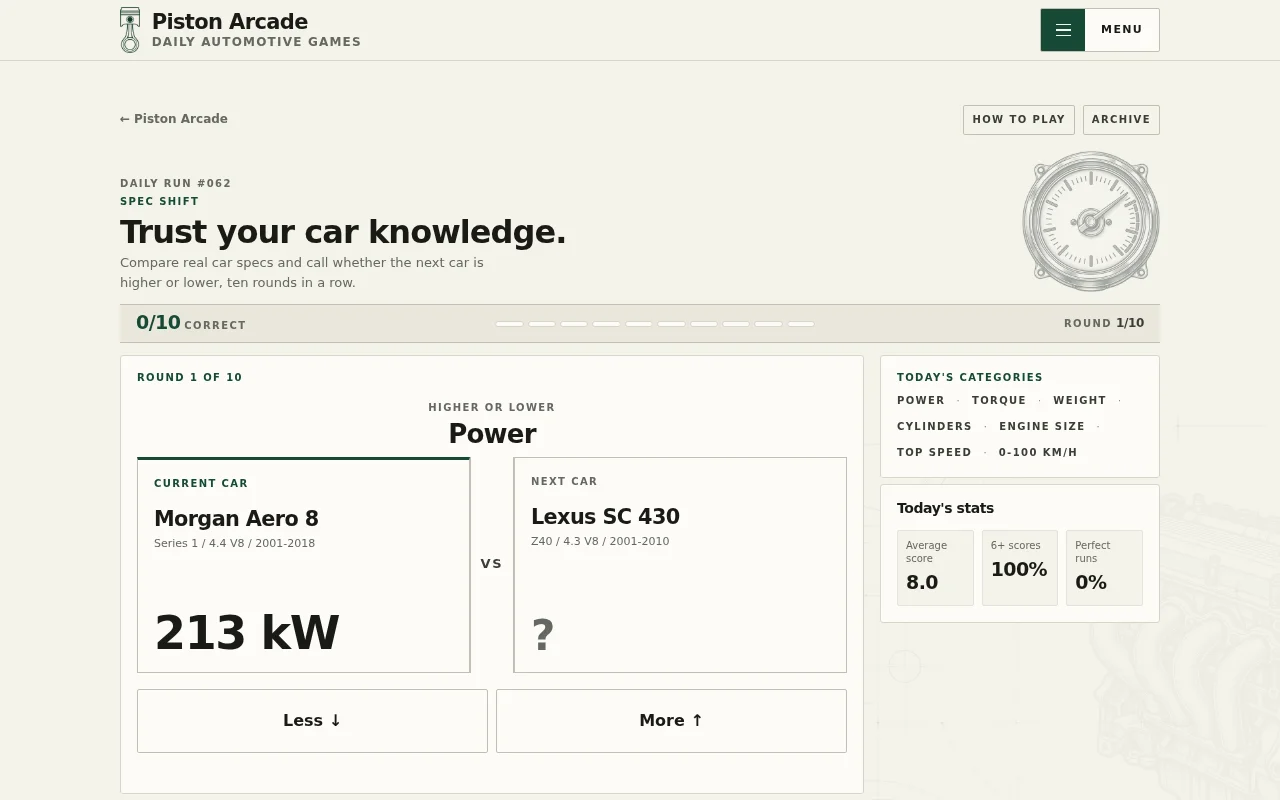Image resolution: width=1280 pixels, height=800 pixels.
Task: Click the 'Z40 / 4.3 V8 / 2001-2010' subtitle
Action: (x=600, y=541)
